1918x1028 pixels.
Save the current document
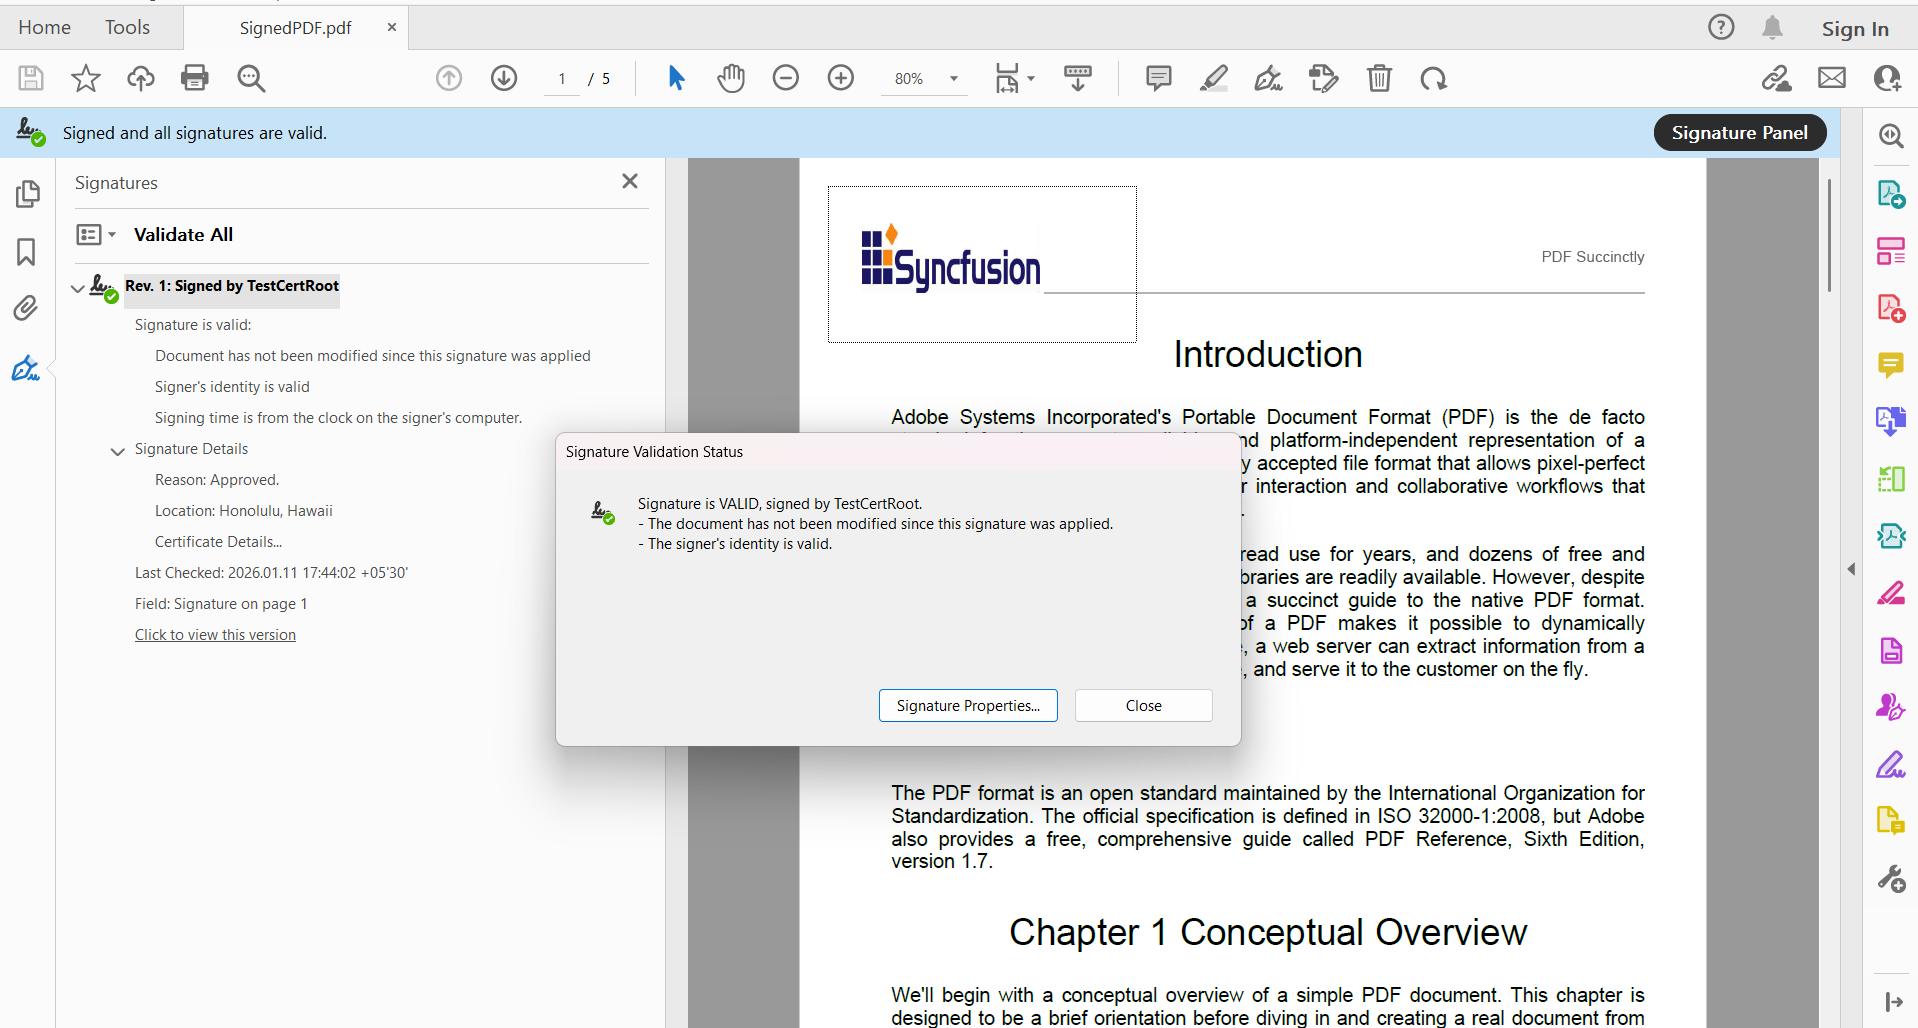pos(30,78)
